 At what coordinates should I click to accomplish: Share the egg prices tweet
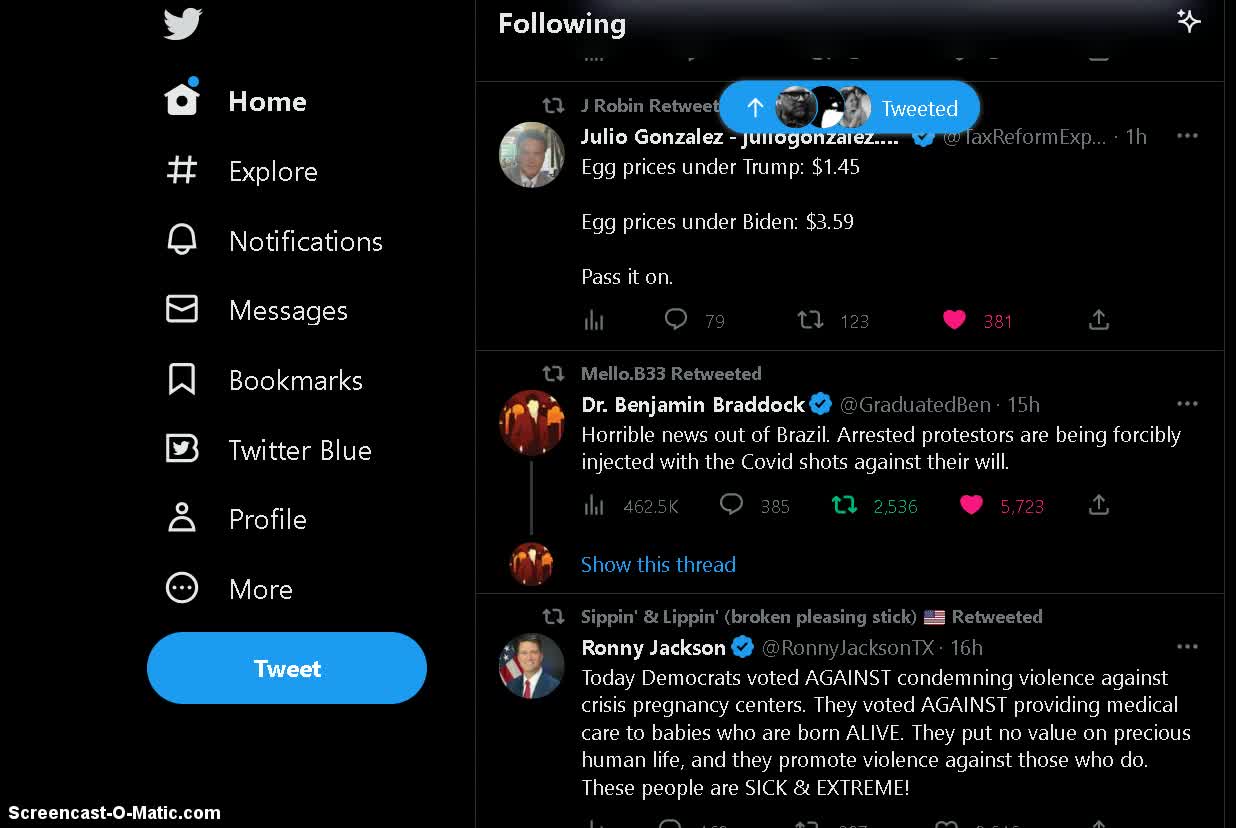[x=1098, y=320]
